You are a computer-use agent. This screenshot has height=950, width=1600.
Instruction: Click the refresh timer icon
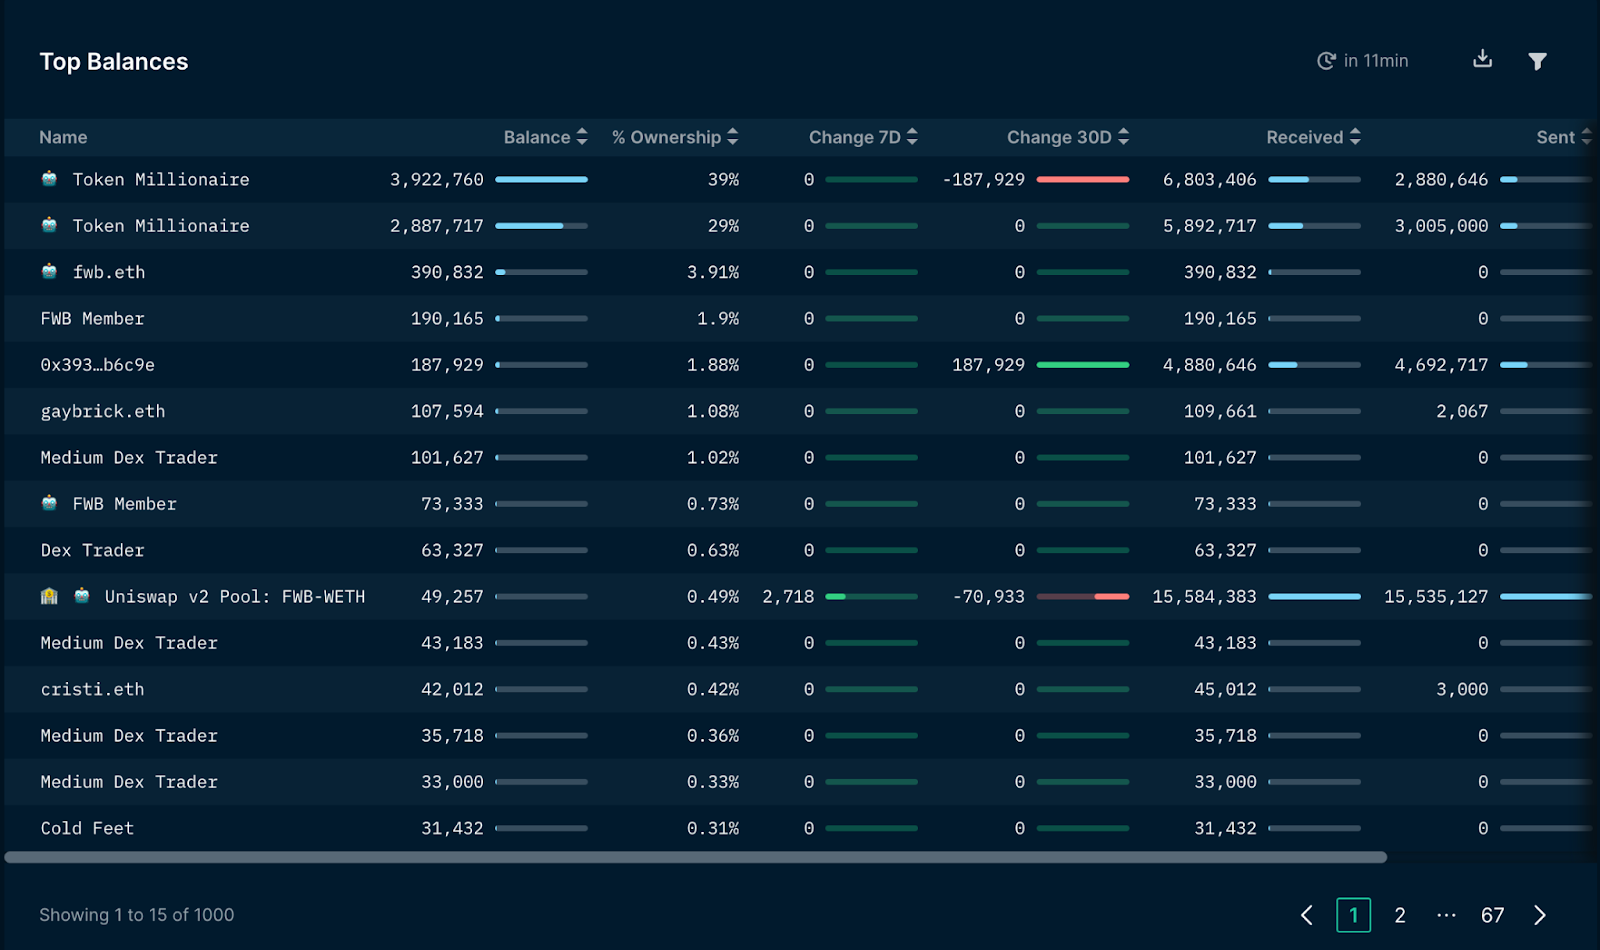[1326, 61]
